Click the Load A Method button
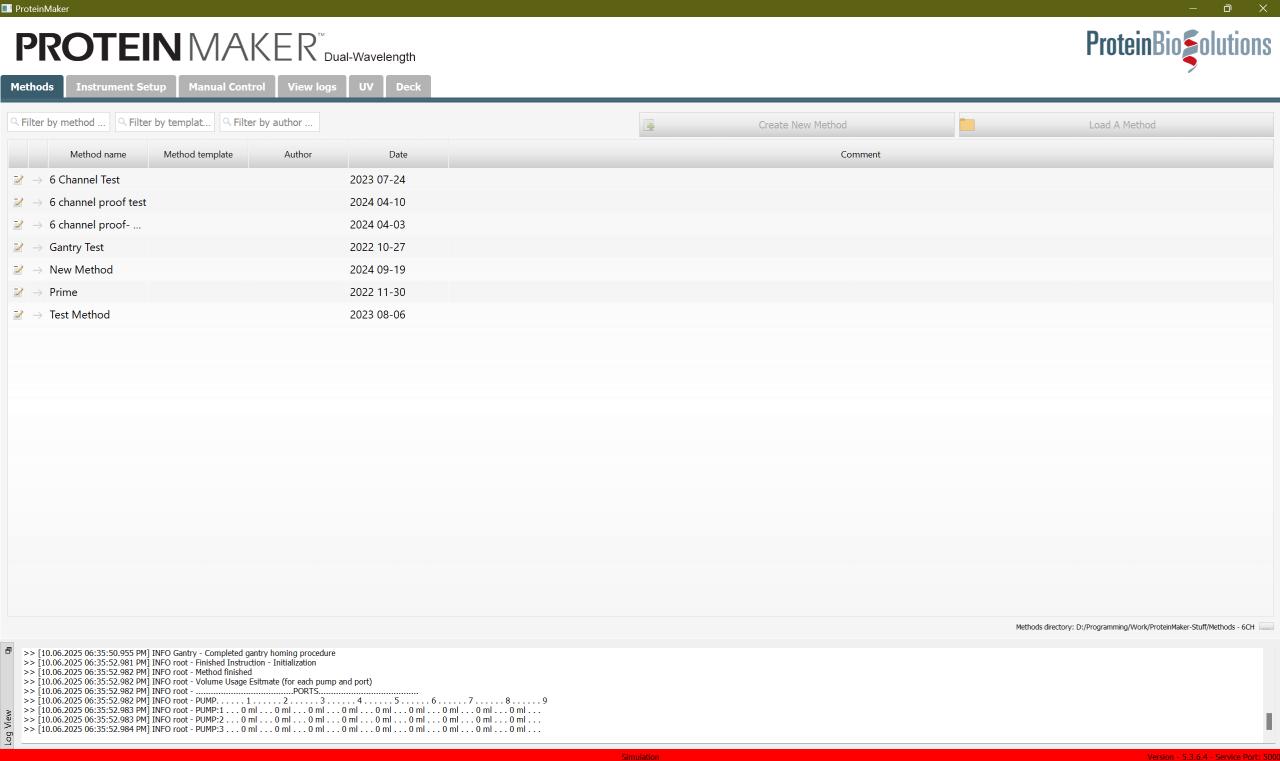This screenshot has width=1280, height=761. [1116, 125]
